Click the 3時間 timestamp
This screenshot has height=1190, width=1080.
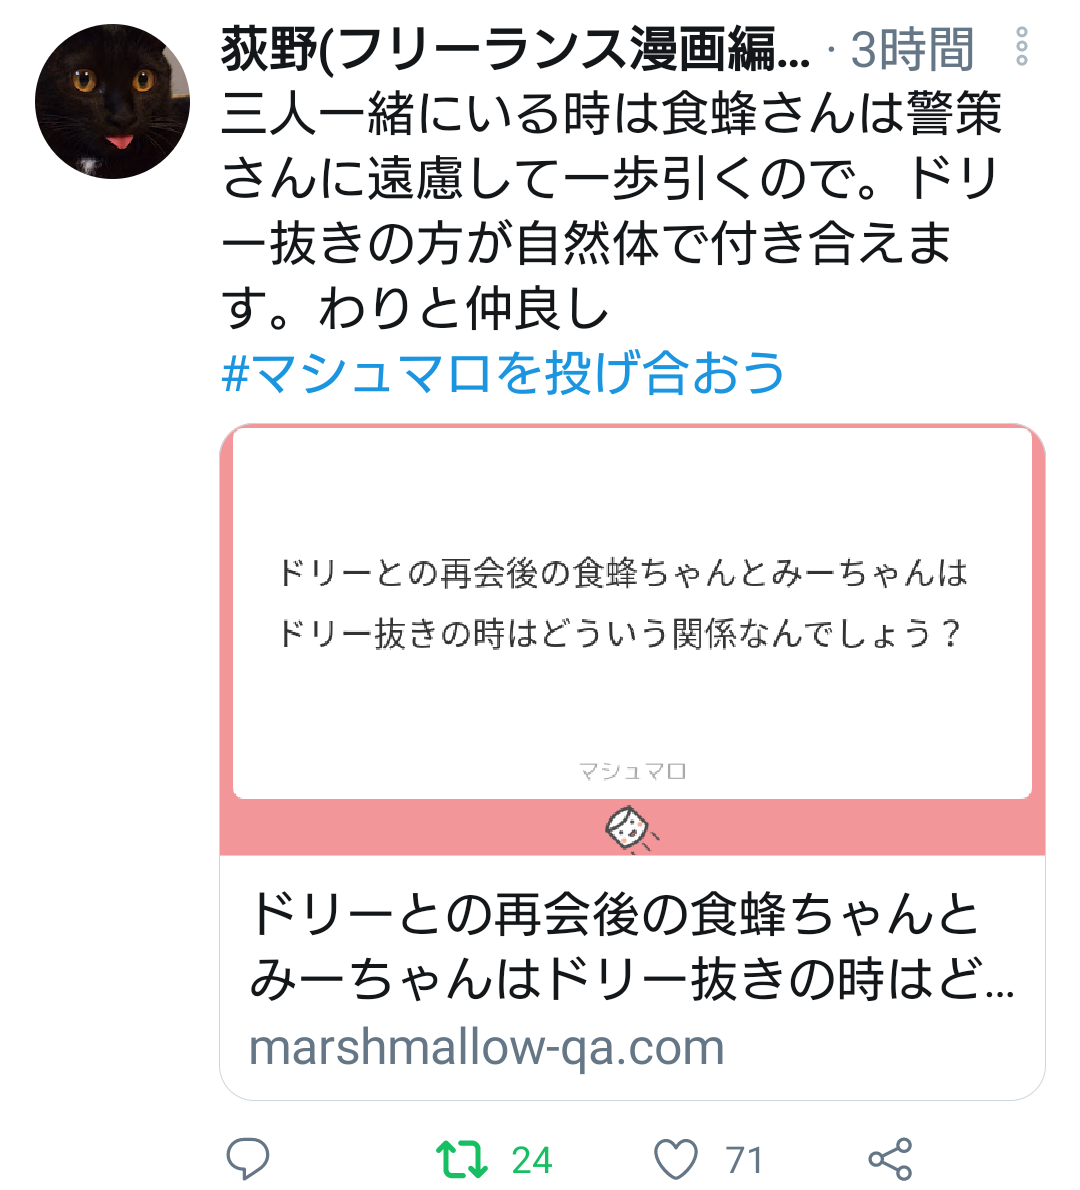point(912,50)
